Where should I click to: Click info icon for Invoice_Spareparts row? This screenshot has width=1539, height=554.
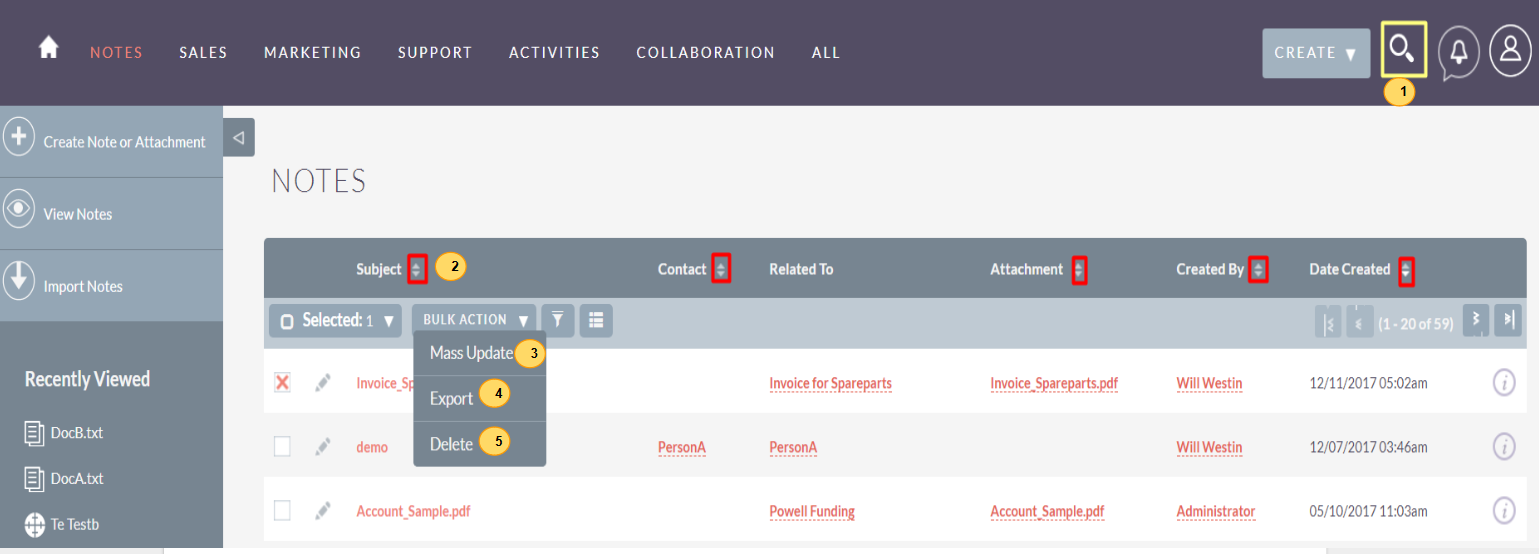tap(1503, 383)
